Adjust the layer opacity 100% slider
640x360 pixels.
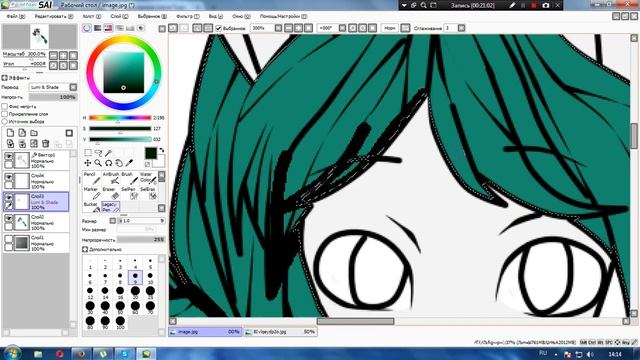[x=53, y=97]
